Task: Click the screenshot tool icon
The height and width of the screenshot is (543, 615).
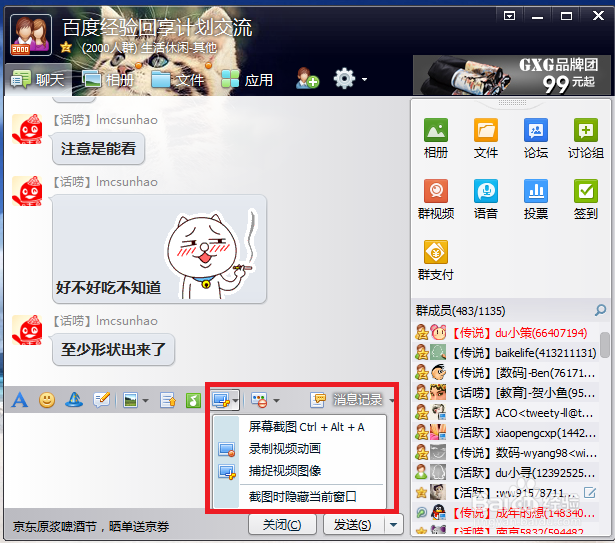Action: coord(221,400)
